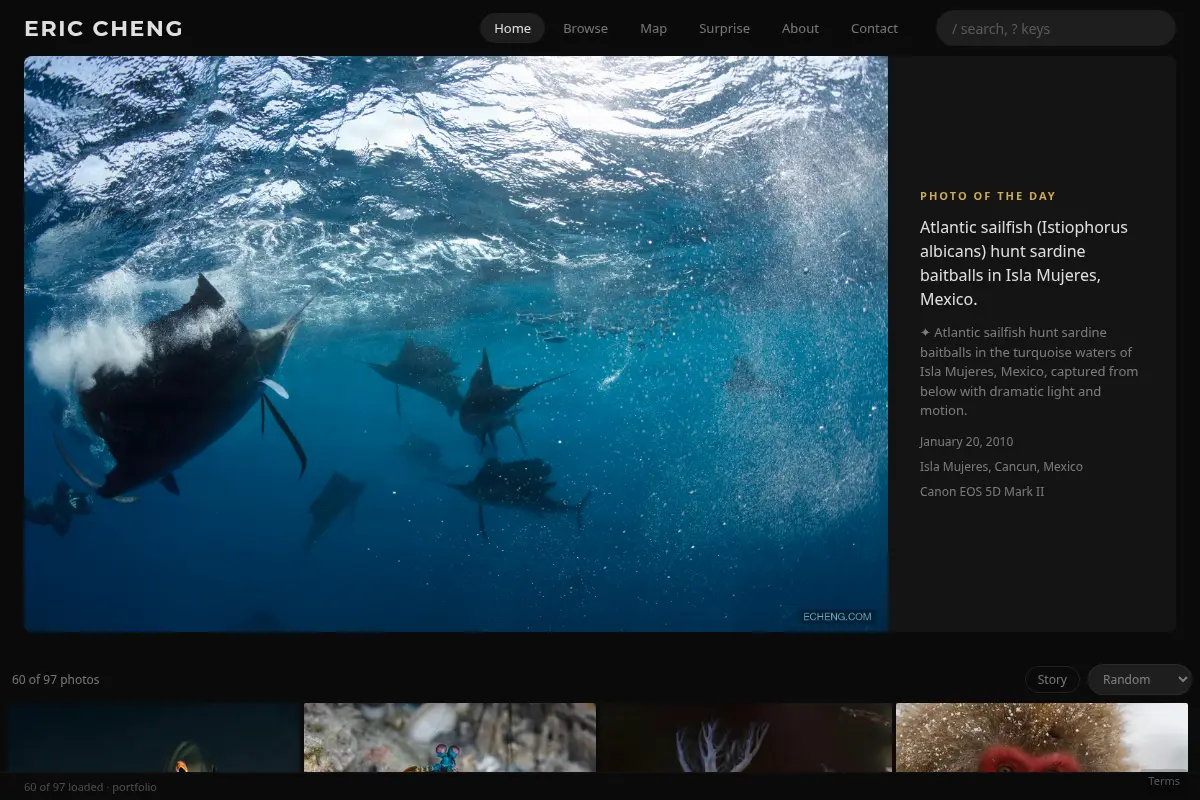This screenshot has height=800, width=1200.
Task: Open the white coral branch thumbnail
Action: click(746, 738)
